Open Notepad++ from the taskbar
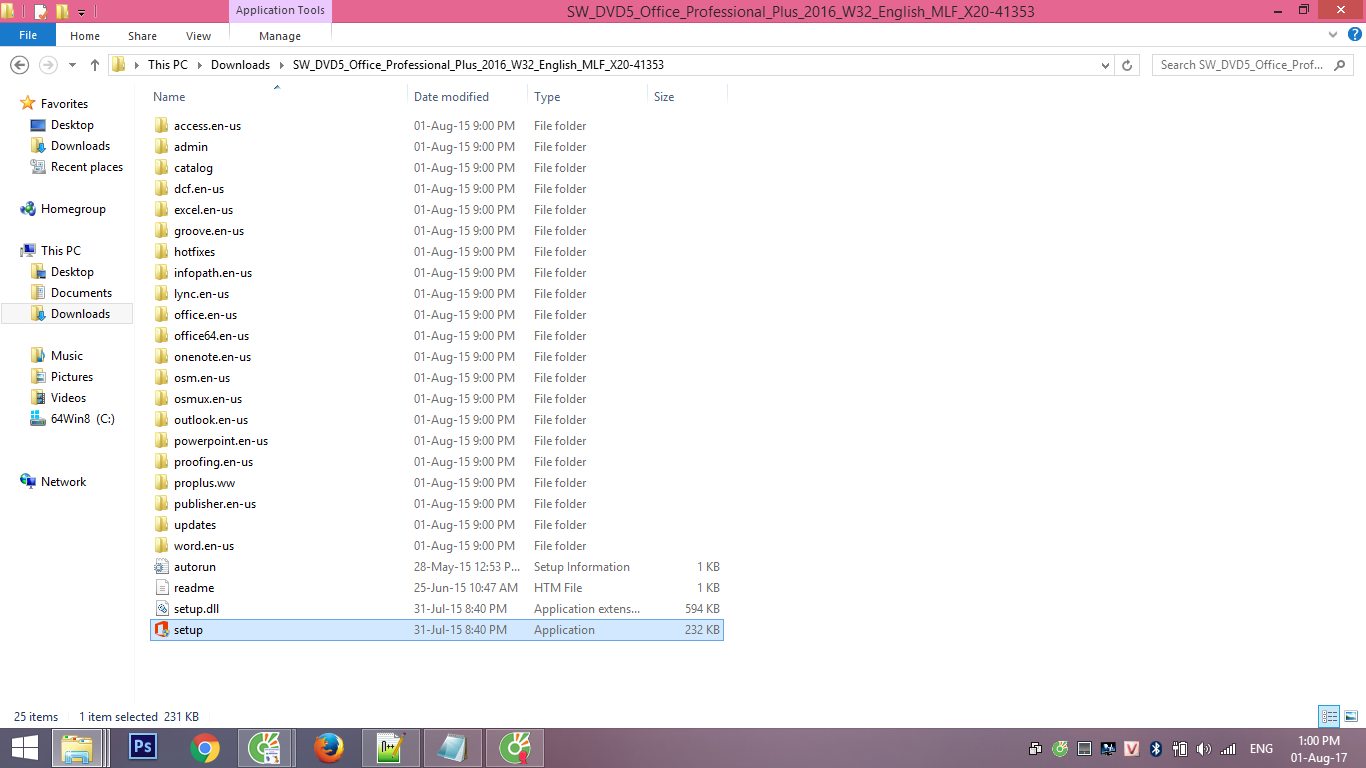 click(x=390, y=748)
